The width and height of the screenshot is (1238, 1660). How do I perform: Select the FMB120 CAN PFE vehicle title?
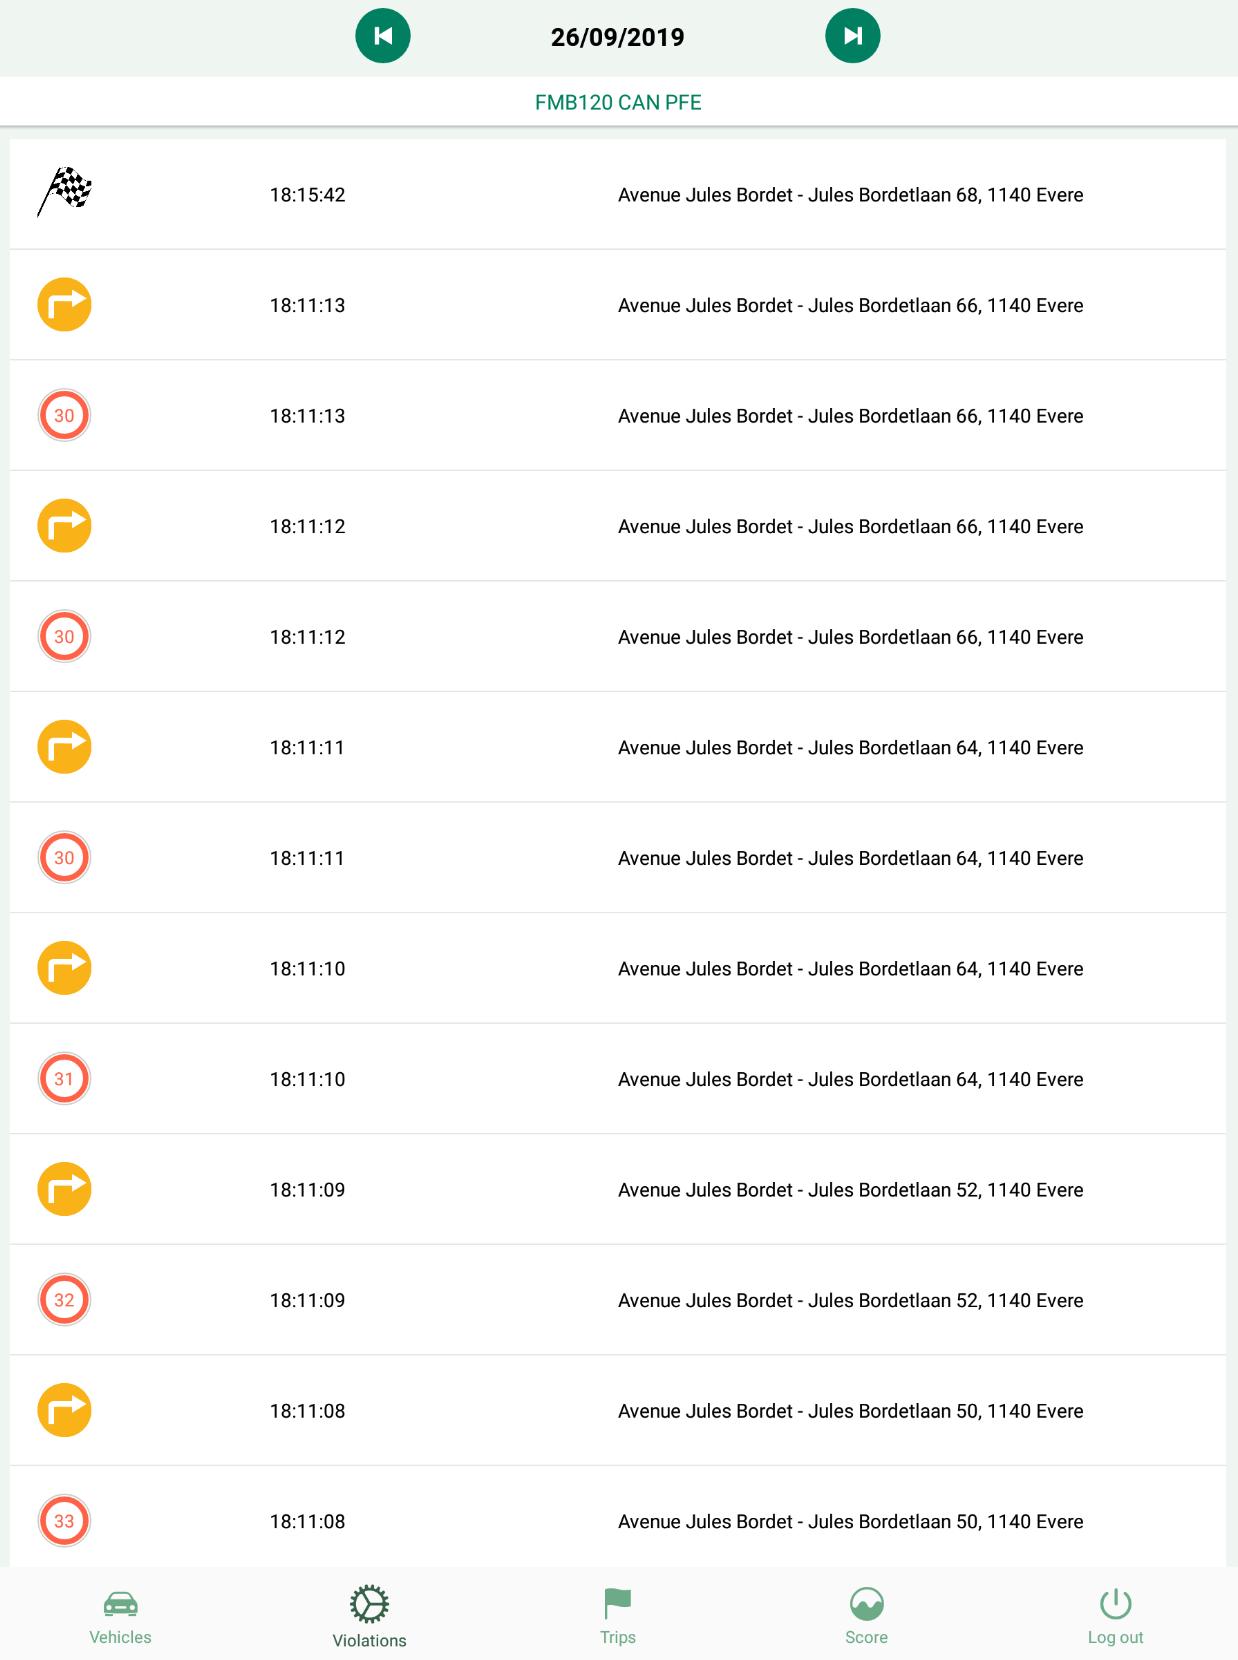[x=618, y=102]
